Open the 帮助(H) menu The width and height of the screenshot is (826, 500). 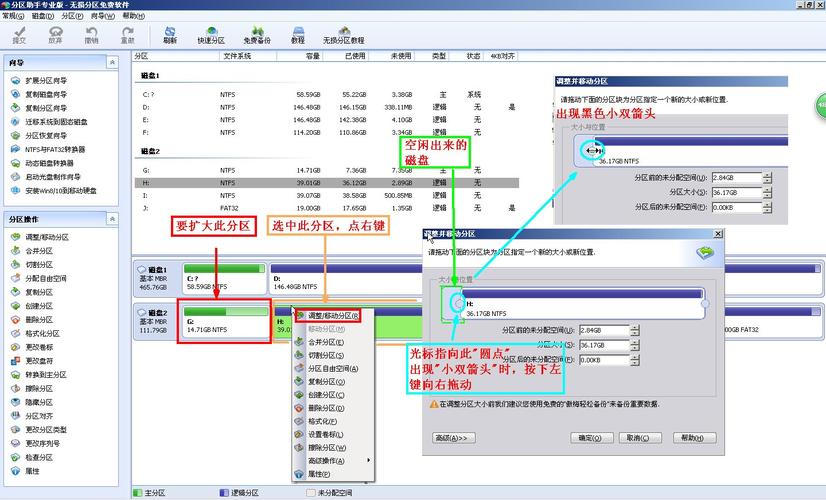pos(134,16)
